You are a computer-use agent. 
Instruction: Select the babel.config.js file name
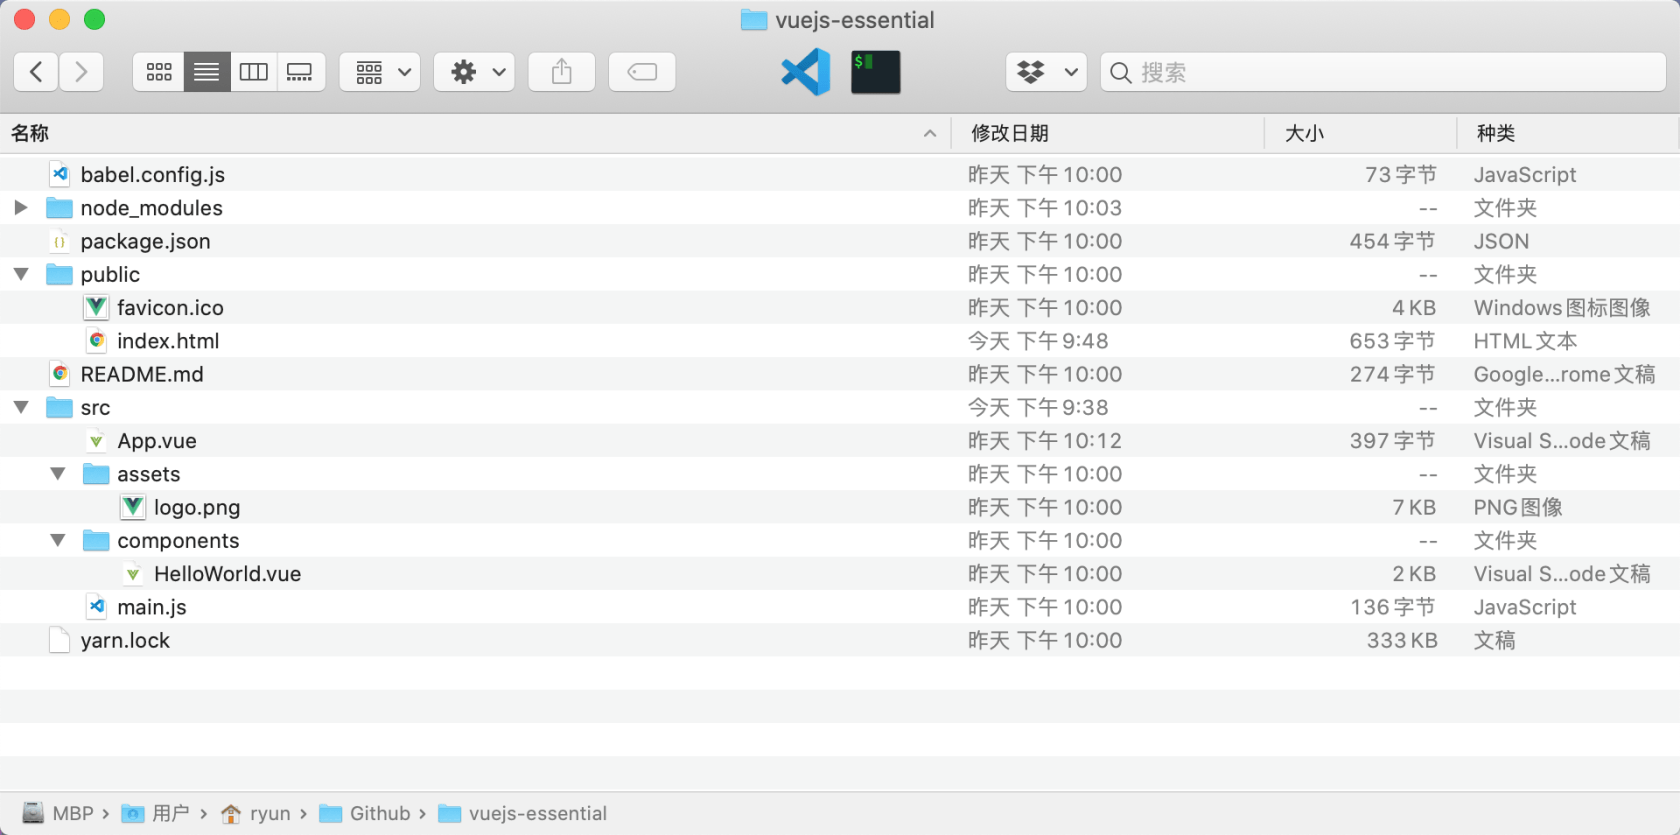click(x=153, y=174)
